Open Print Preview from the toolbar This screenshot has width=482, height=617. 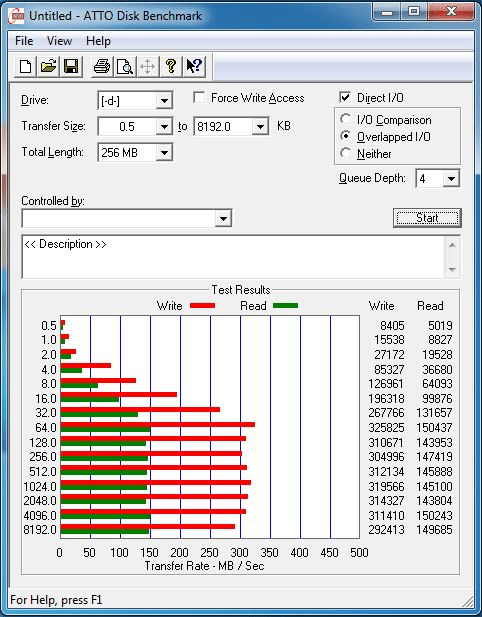pyautogui.click(x=125, y=66)
